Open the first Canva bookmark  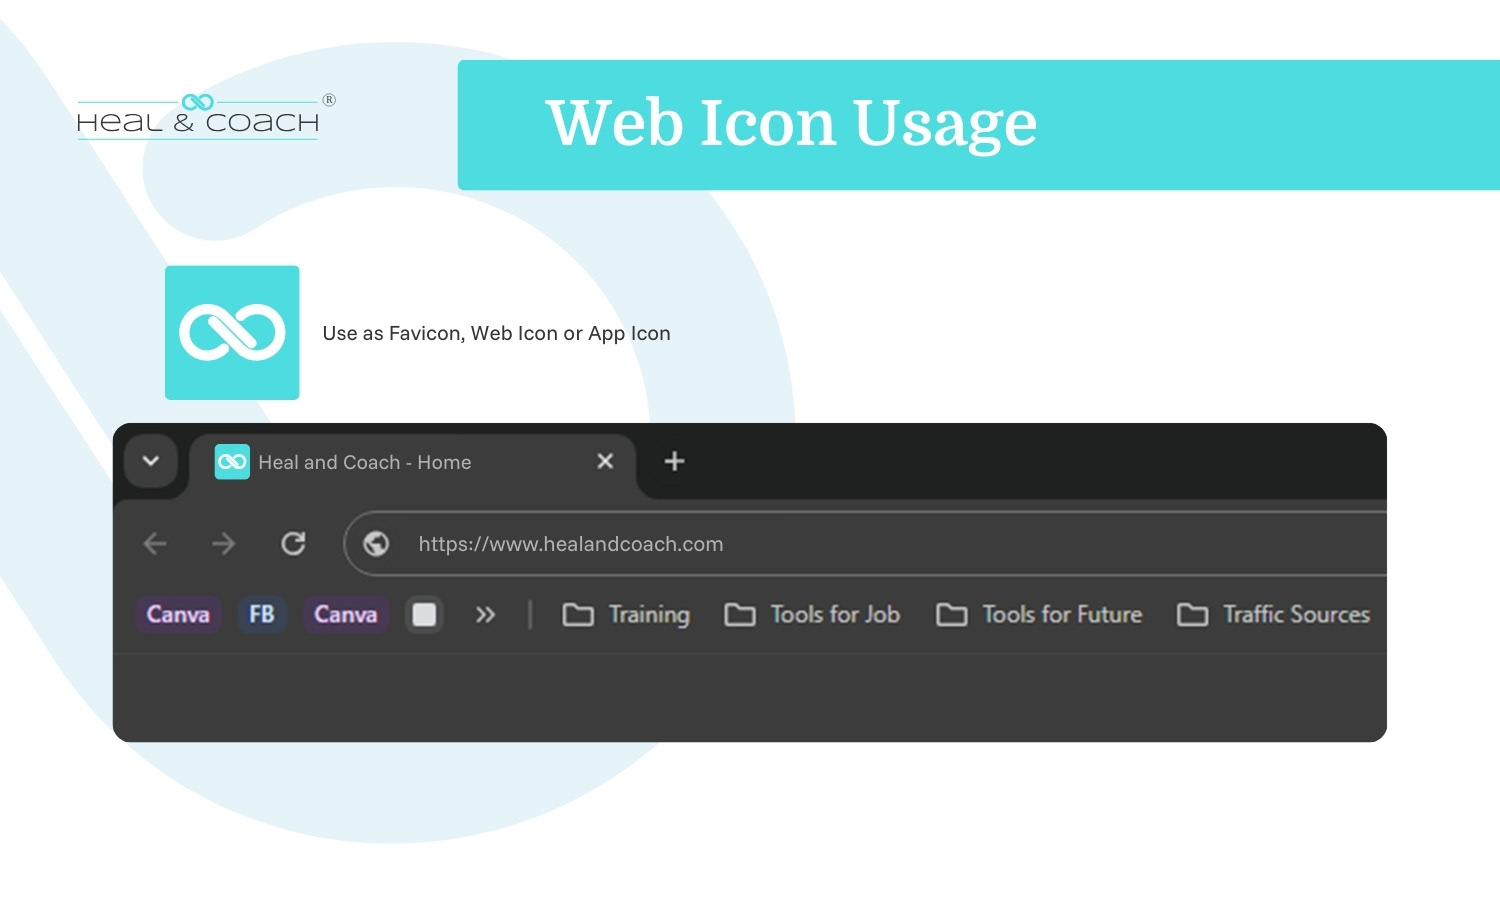pyautogui.click(x=178, y=614)
